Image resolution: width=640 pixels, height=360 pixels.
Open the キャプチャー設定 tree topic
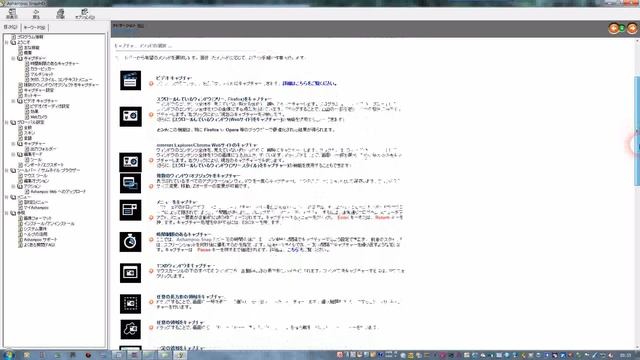(x=39, y=90)
